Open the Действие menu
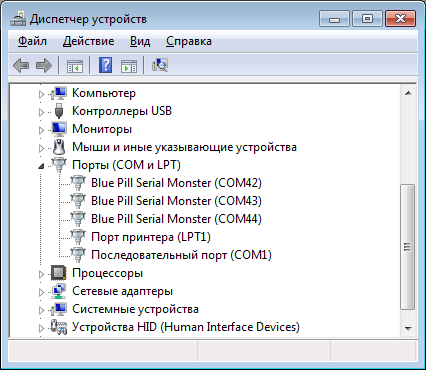426x370 pixels. tap(88, 41)
